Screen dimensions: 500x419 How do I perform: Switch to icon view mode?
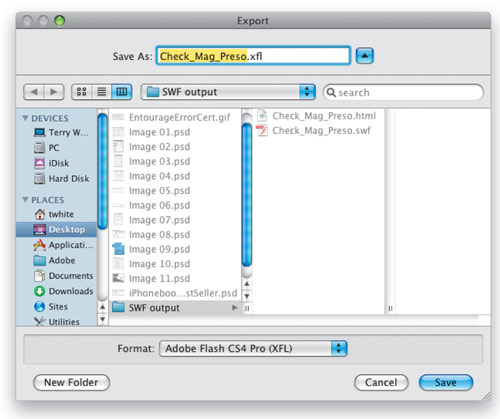pos(82,92)
